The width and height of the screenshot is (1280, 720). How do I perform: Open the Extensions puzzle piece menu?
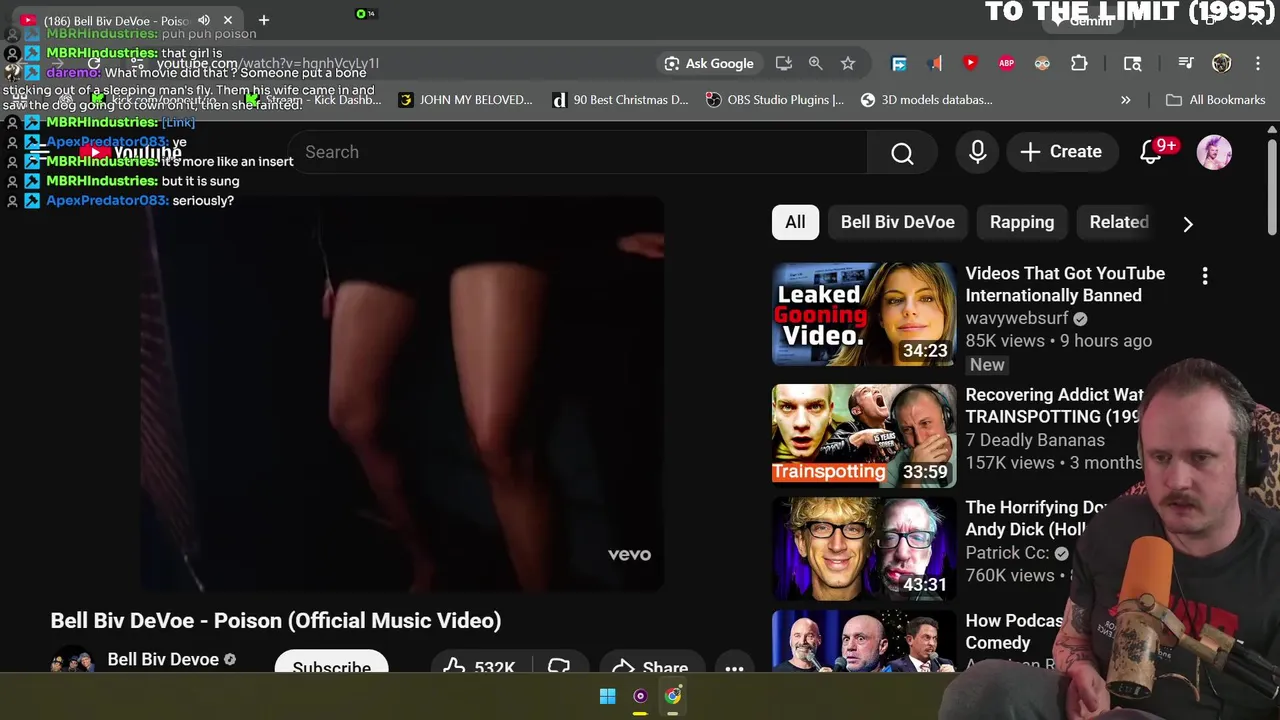coord(1079,63)
